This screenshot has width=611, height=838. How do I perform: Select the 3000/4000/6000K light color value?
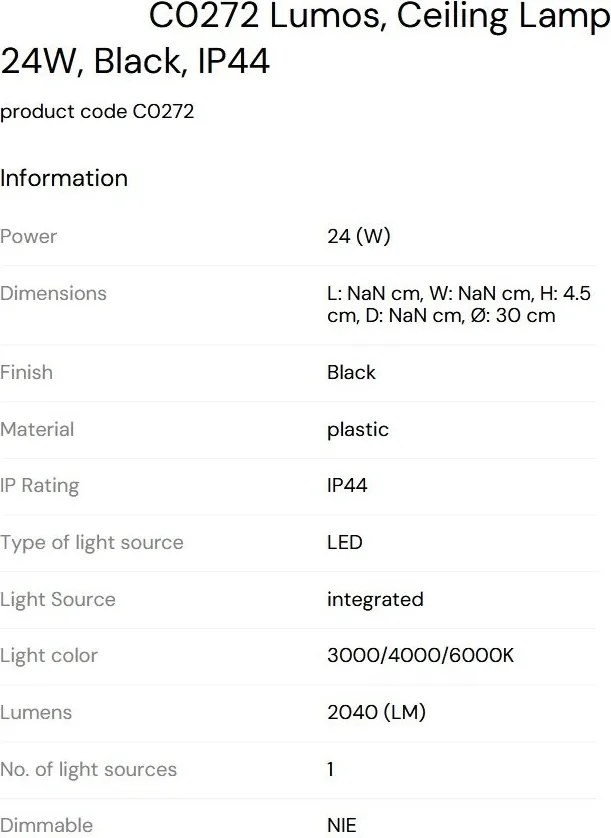click(420, 656)
